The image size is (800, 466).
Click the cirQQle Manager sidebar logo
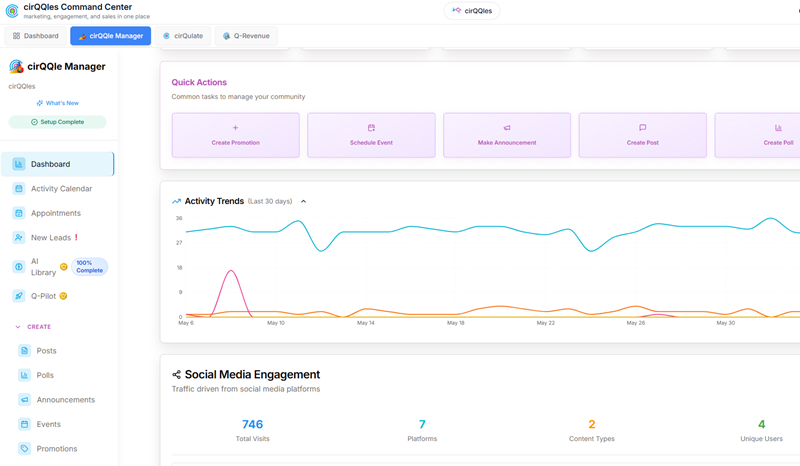16,66
